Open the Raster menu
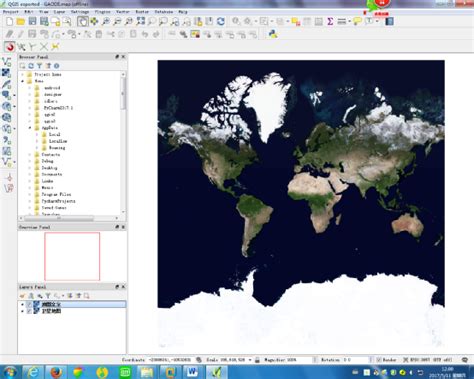Screen dimensions: 474x379 click(142, 12)
